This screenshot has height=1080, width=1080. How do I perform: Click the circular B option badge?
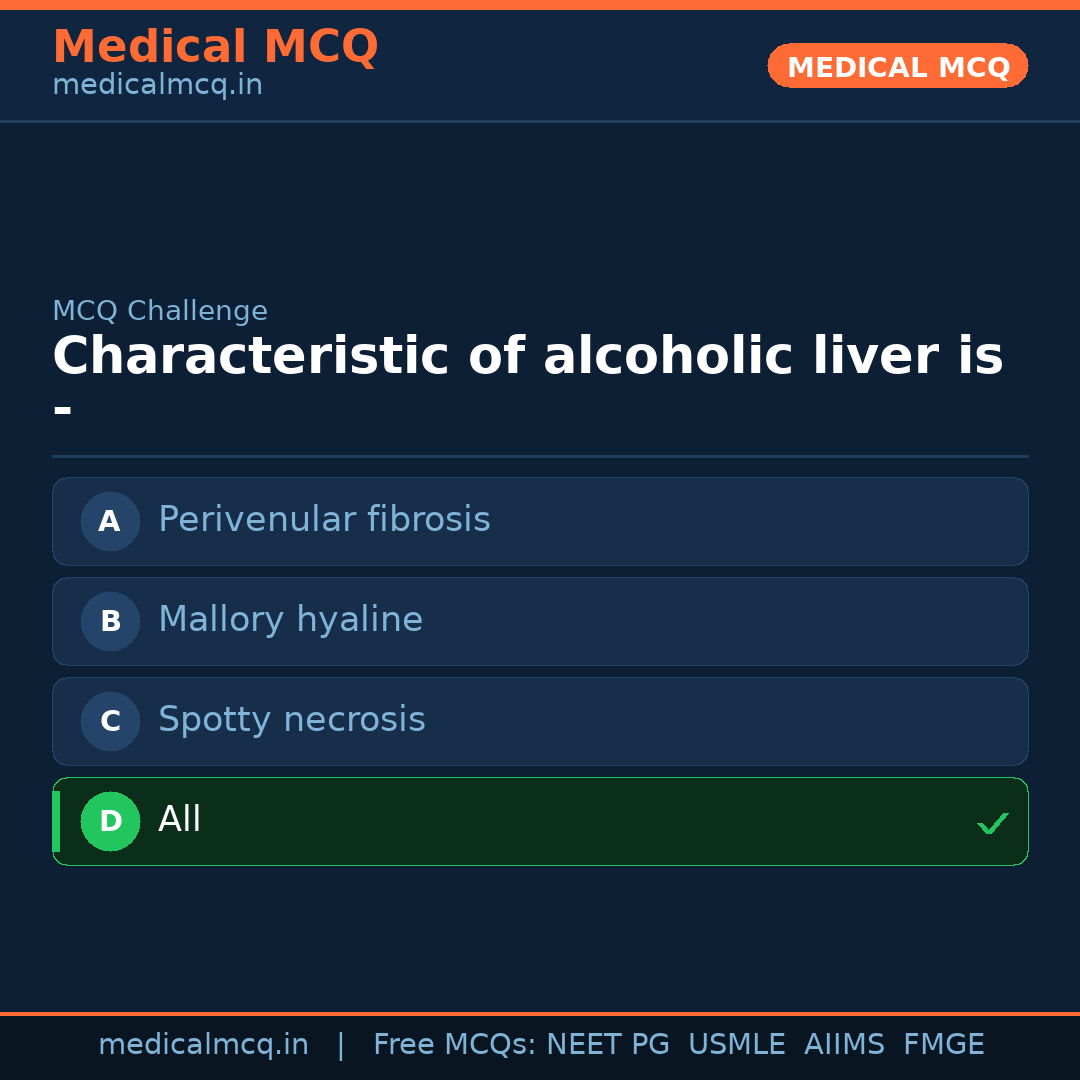click(x=110, y=621)
